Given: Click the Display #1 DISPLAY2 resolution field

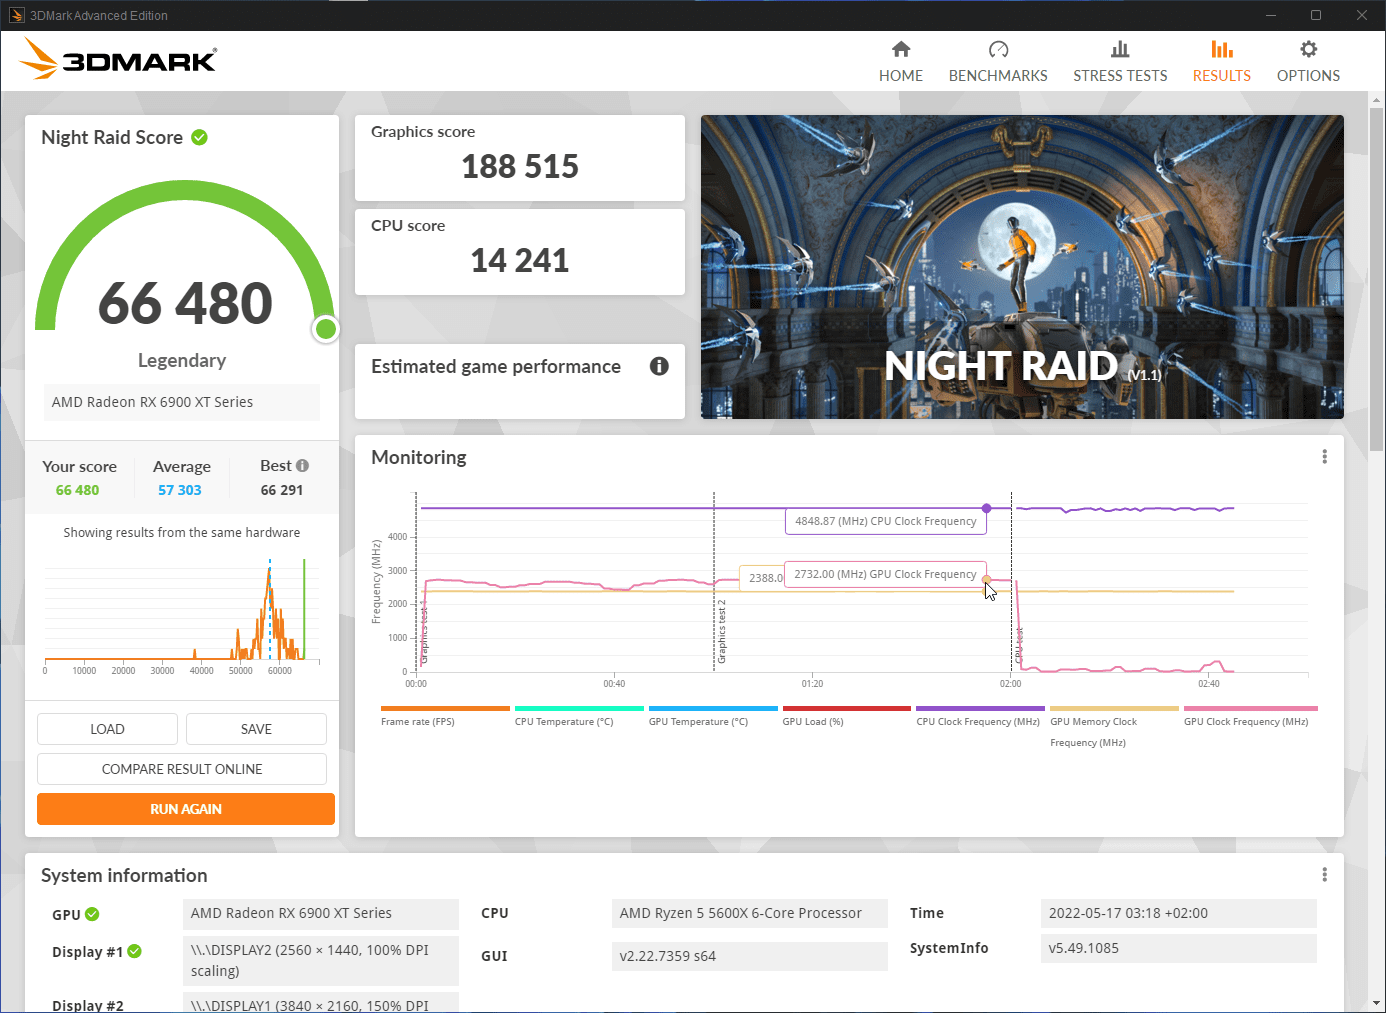Looking at the screenshot, I should tap(321, 960).
